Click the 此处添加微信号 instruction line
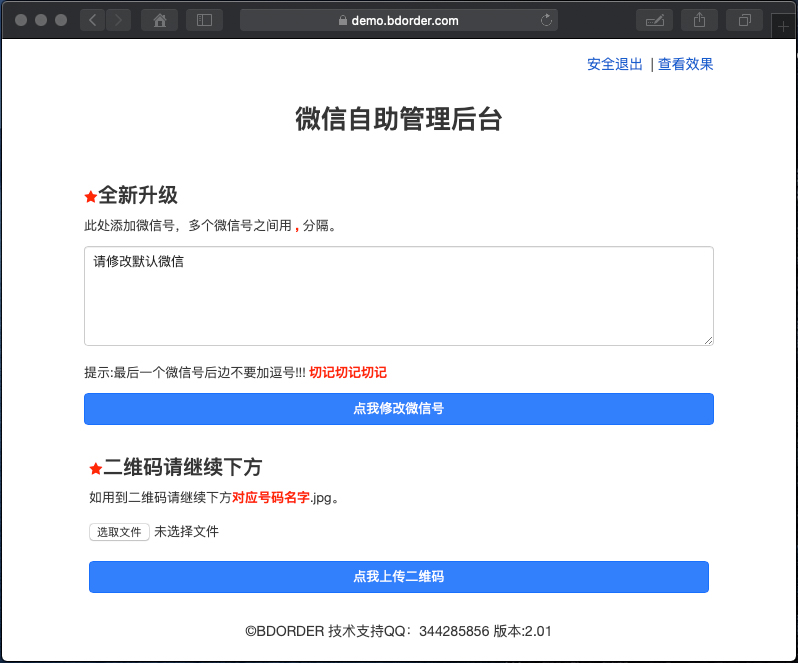The image size is (798, 663). tap(211, 225)
